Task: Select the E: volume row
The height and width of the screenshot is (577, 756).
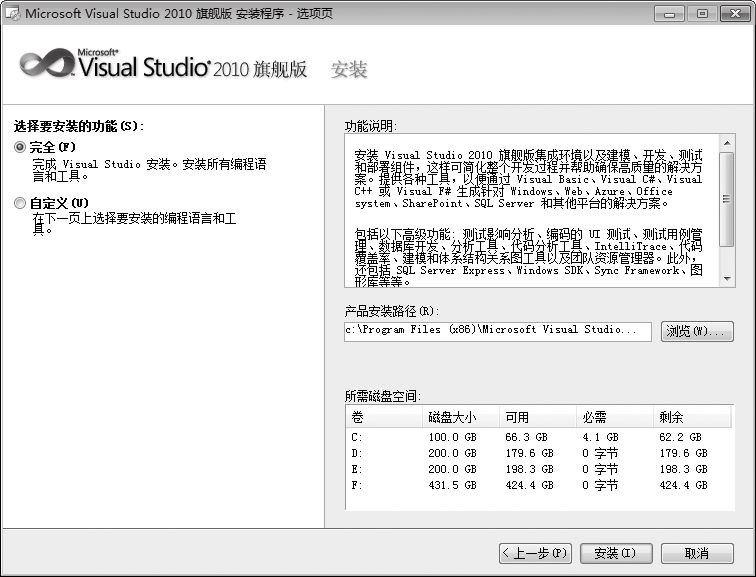Action: coord(539,469)
